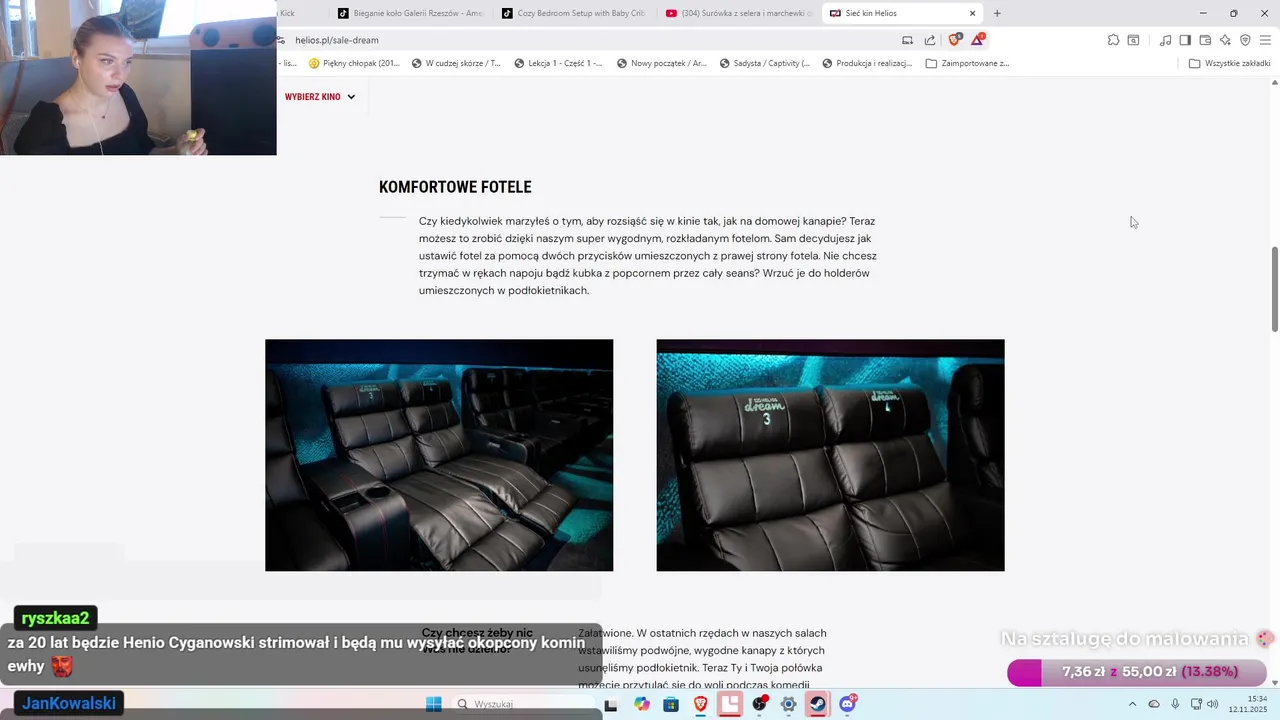This screenshot has width=1280, height=720.
Task: Open the Copilot icon in taskbar
Action: tap(641, 704)
